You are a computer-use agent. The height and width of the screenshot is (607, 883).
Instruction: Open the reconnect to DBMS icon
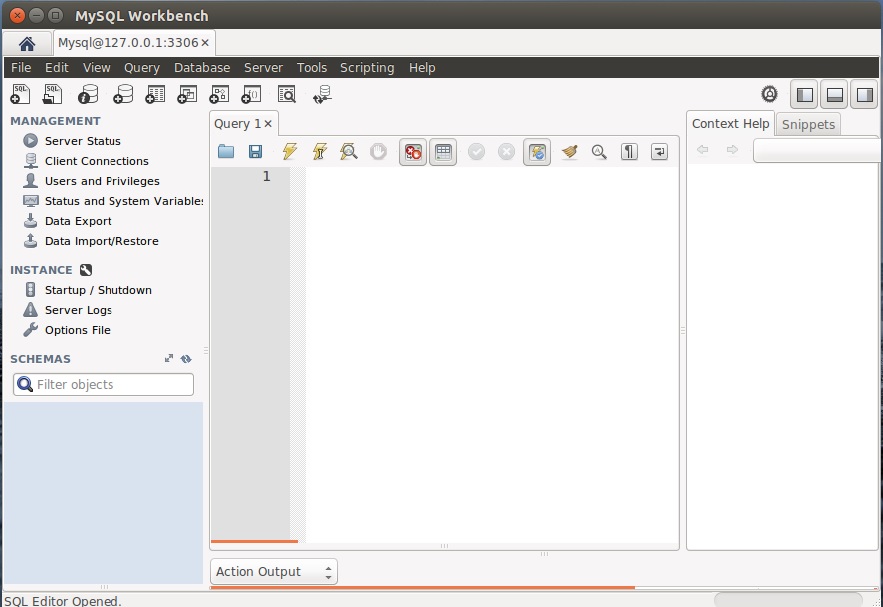[322, 94]
